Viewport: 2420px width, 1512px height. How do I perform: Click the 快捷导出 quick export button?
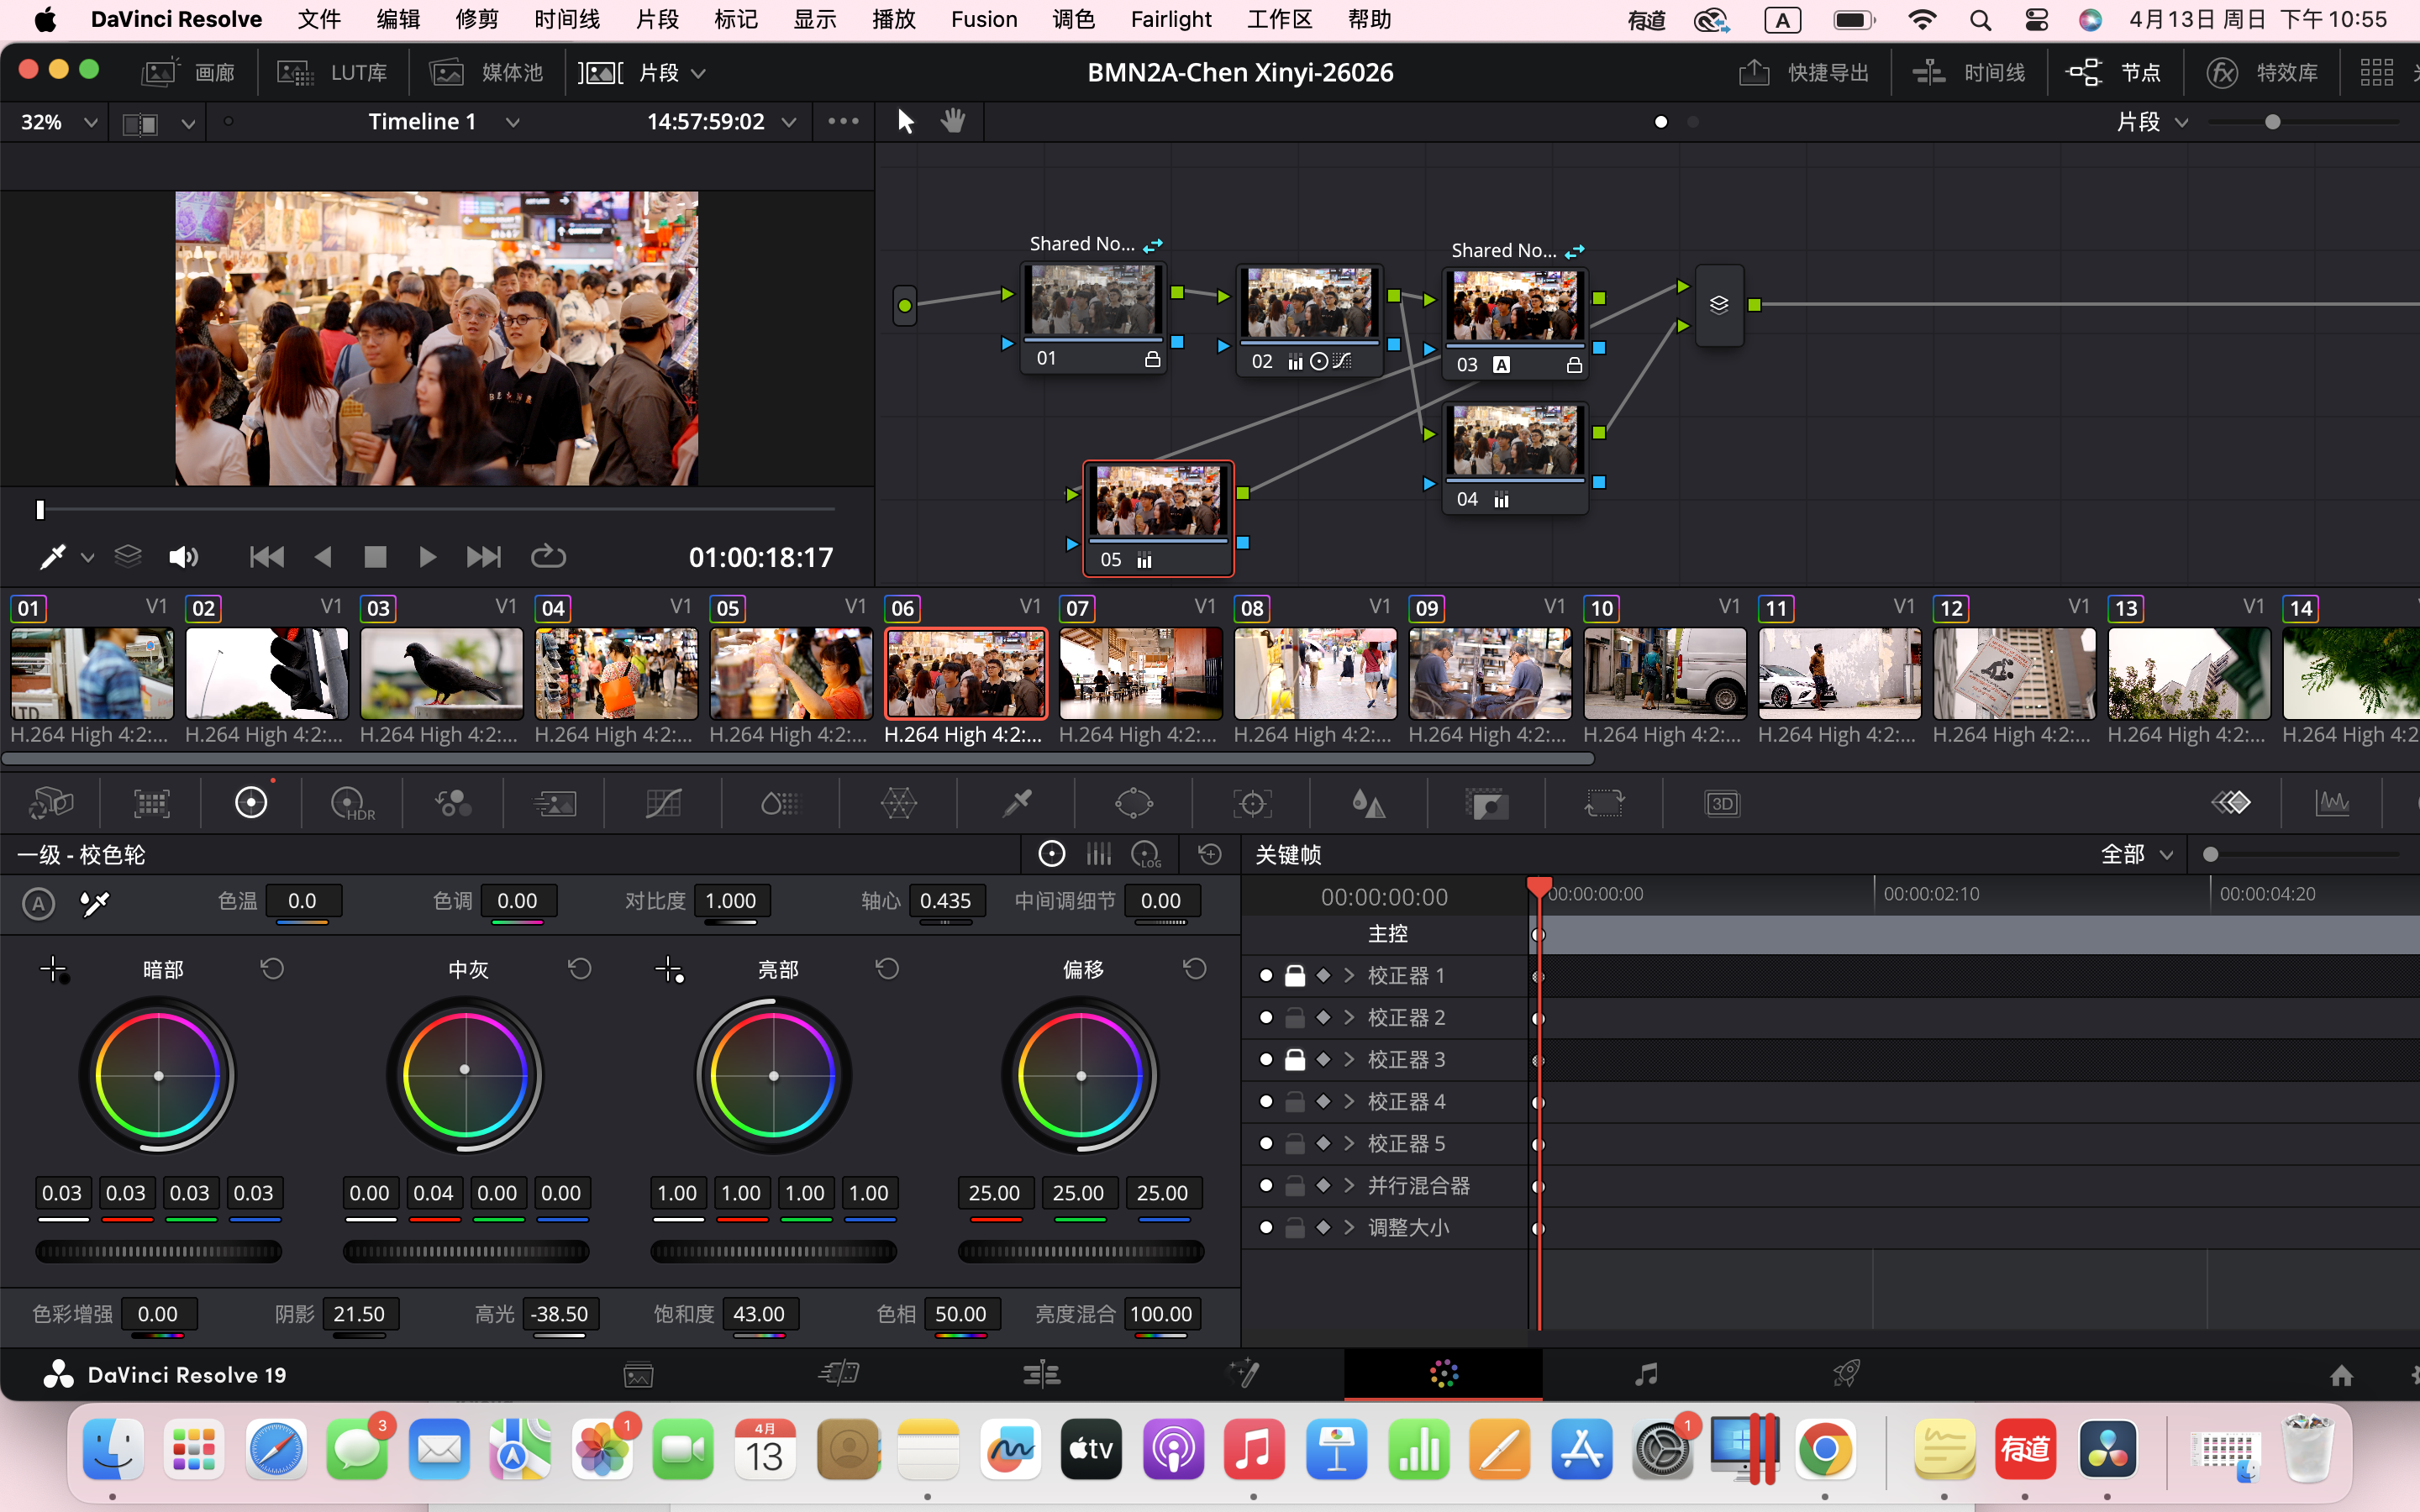pyautogui.click(x=1805, y=71)
